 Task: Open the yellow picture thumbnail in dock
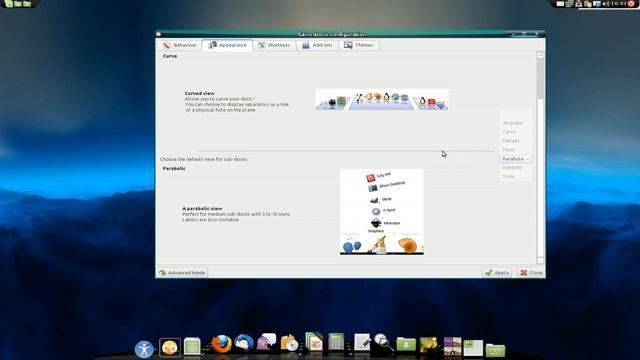pos(429,345)
